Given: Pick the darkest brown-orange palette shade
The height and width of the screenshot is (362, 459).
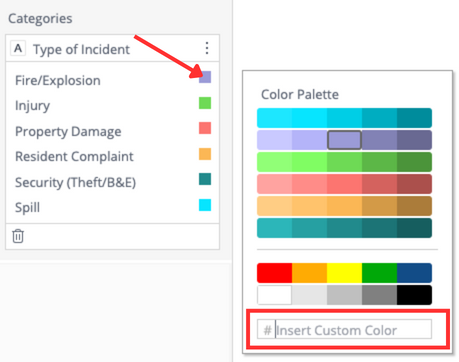Looking at the screenshot, I should pyautogui.click(x=414, y=206).
